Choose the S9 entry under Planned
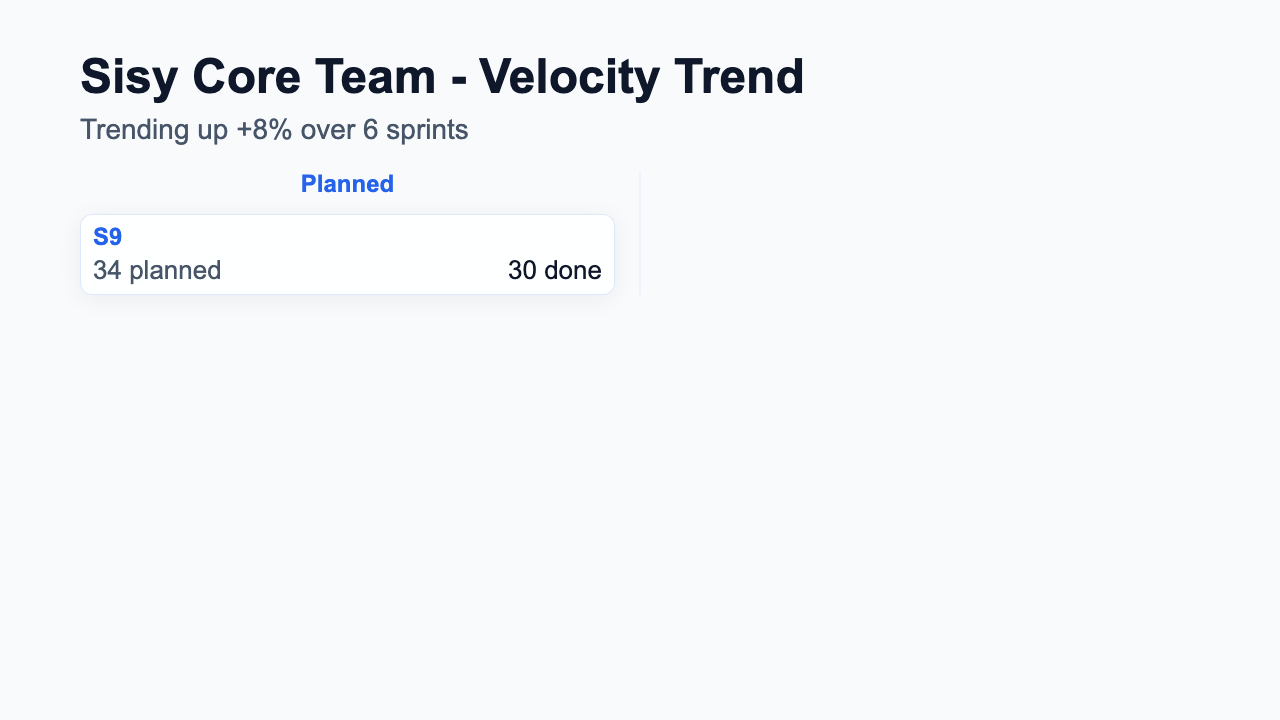Screen dimensions: 1280x720 click(x=347, y=253)
